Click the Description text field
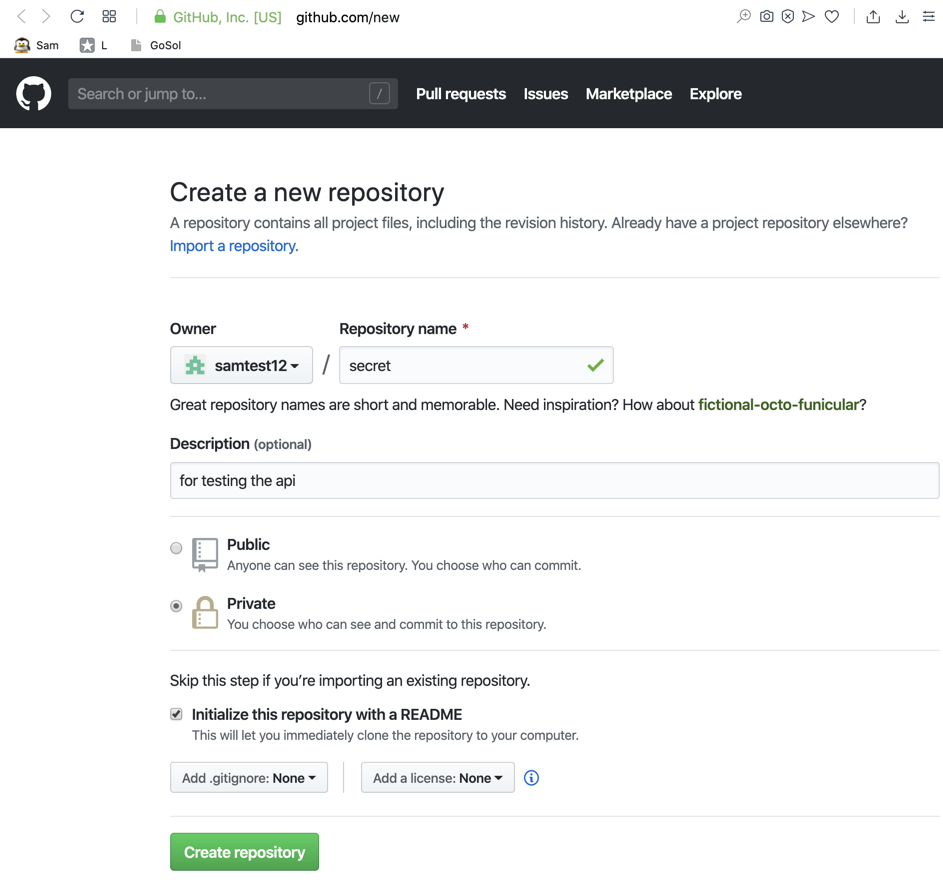This screenshot has height=894, width=943. [x=554, y=481]
